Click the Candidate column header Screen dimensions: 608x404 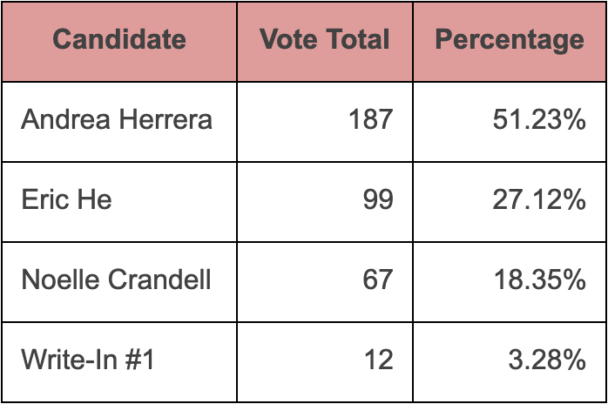119,40
